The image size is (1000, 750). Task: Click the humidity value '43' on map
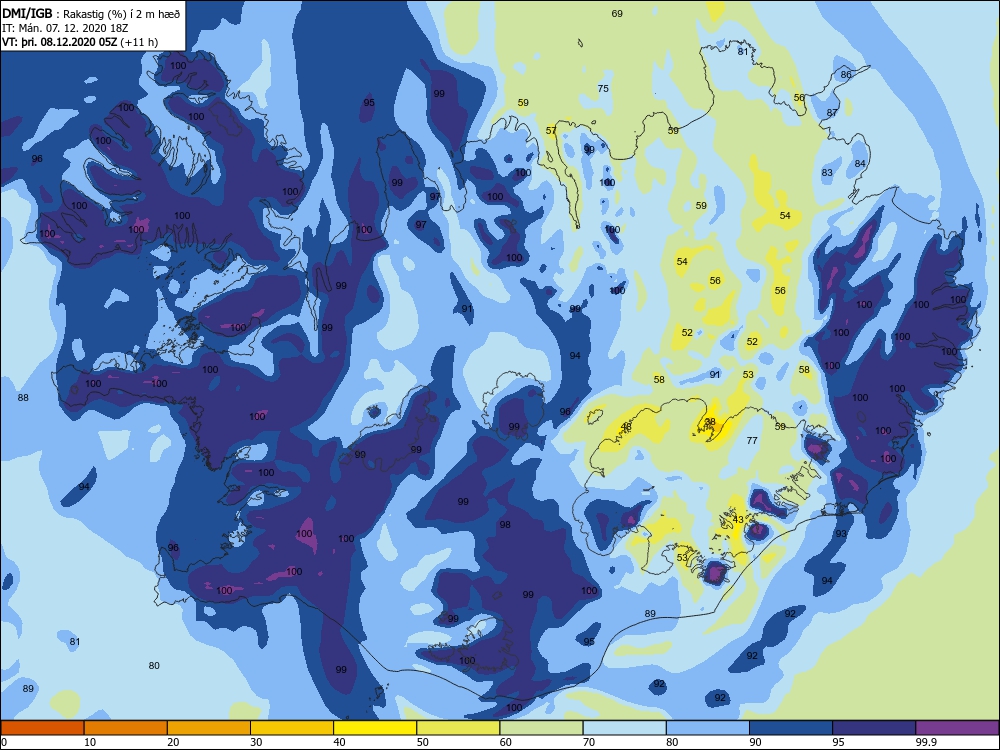point(738,519)
